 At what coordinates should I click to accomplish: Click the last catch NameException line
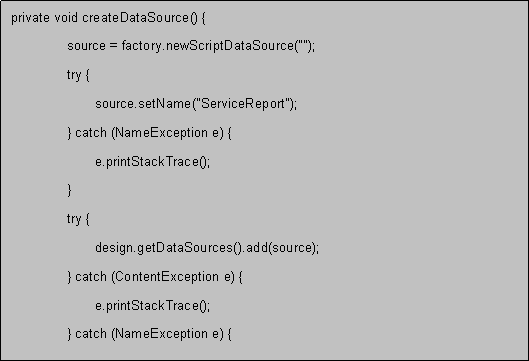point(149,334)
